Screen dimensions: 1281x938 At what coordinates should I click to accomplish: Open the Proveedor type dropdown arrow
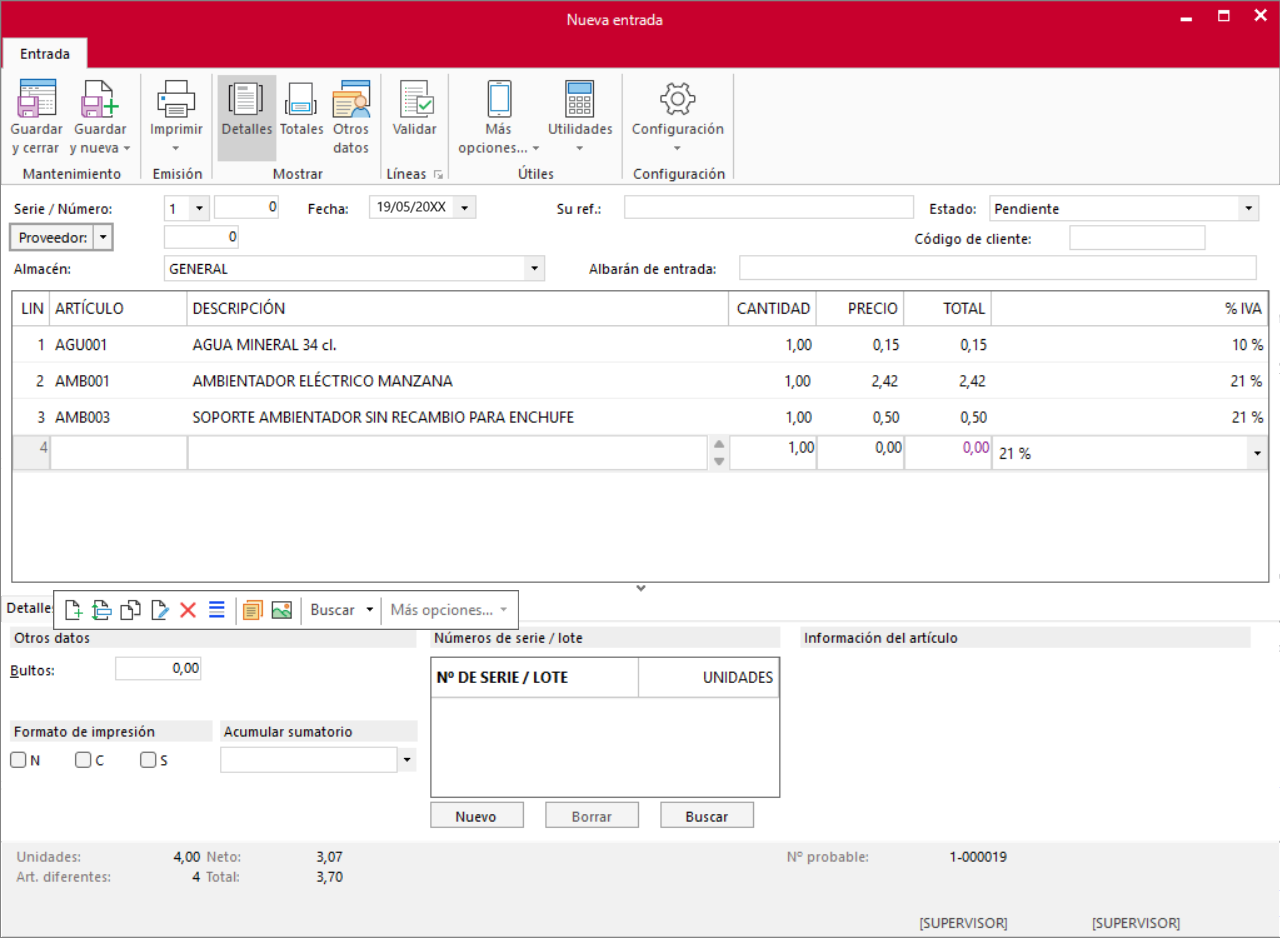pyautogui.click(x=103, y=238)
